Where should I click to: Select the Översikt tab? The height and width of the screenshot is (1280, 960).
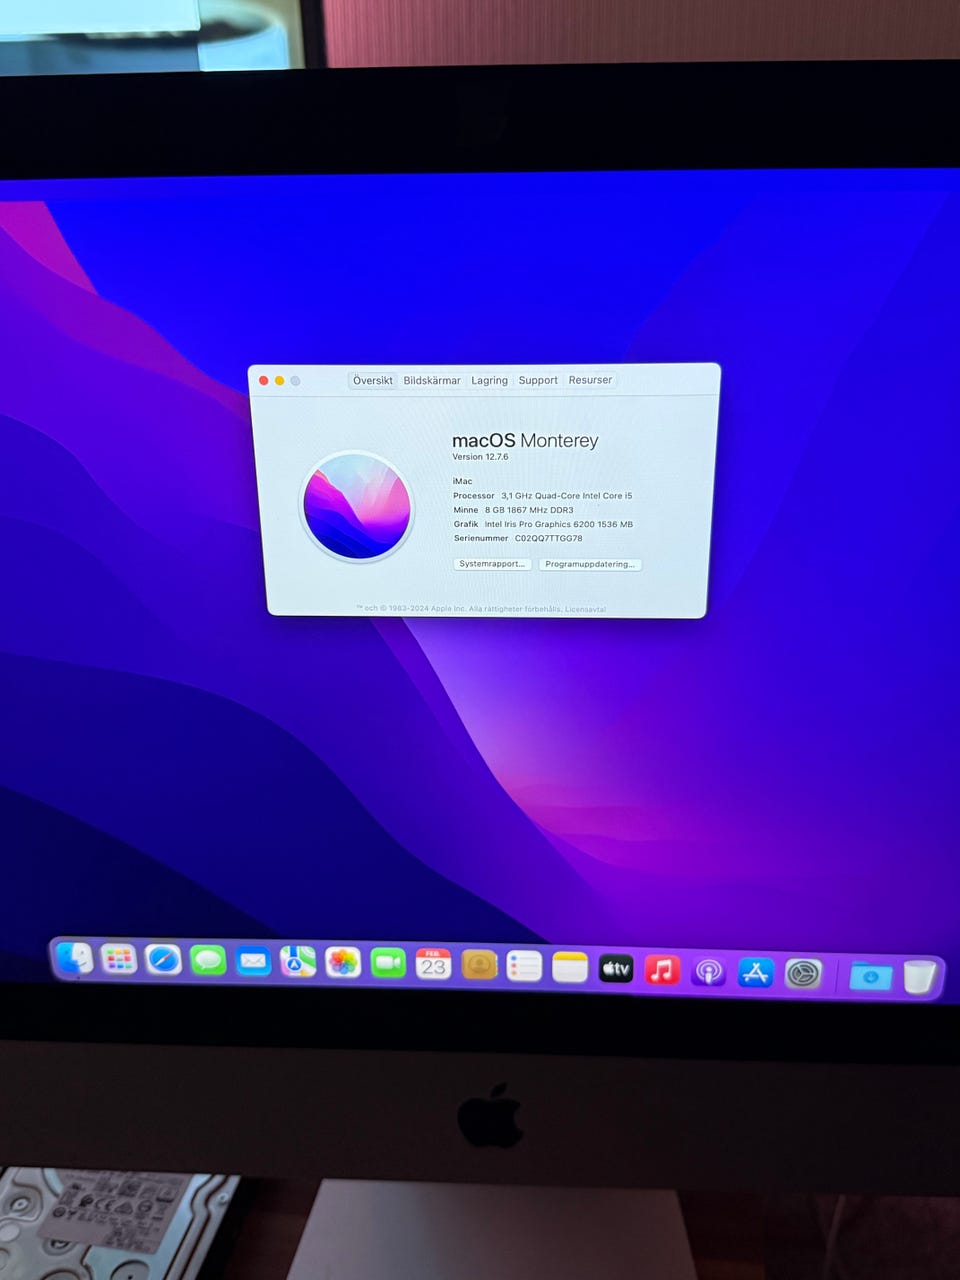[x=373, y=380]
